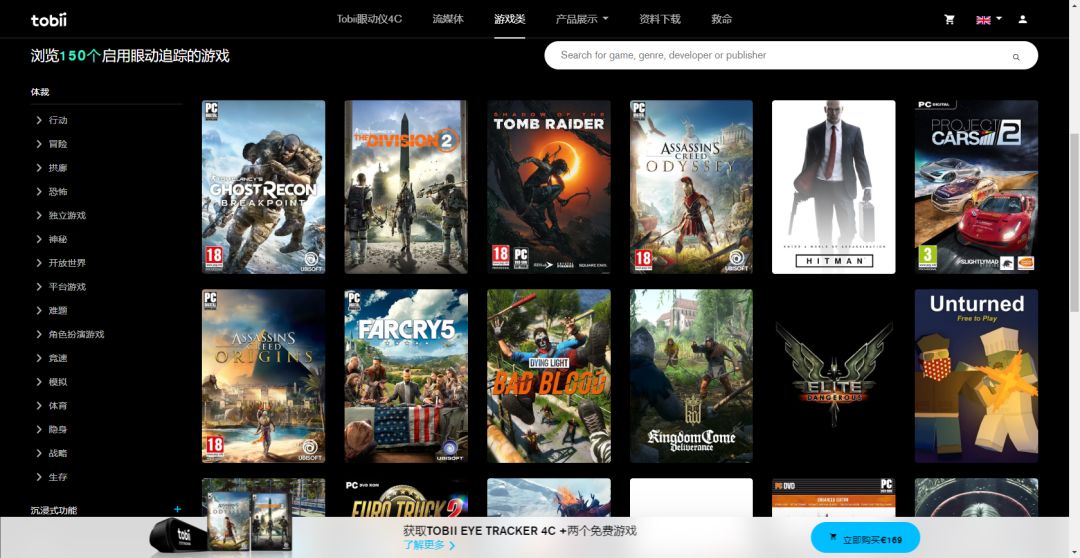The image size is (1080, 558).
Task: Open the 产品展示 dropdown menu
Action: click(x=582, y=19)
